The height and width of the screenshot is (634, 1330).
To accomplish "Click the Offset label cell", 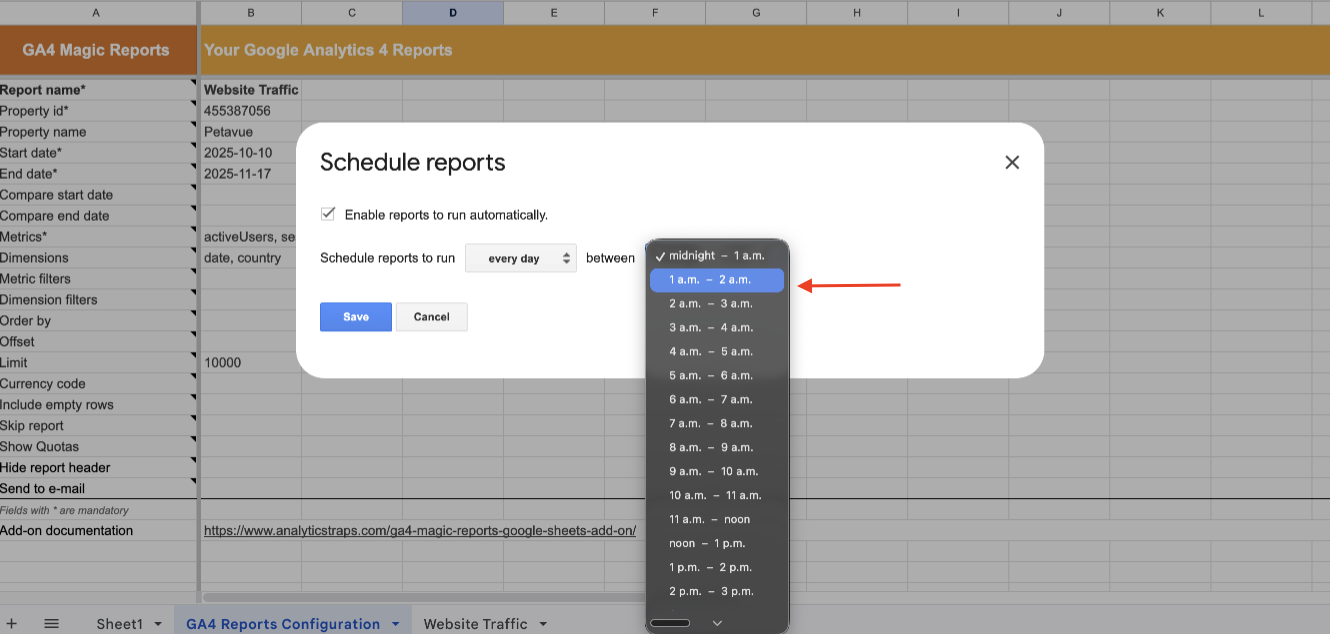I will point(98,342).
